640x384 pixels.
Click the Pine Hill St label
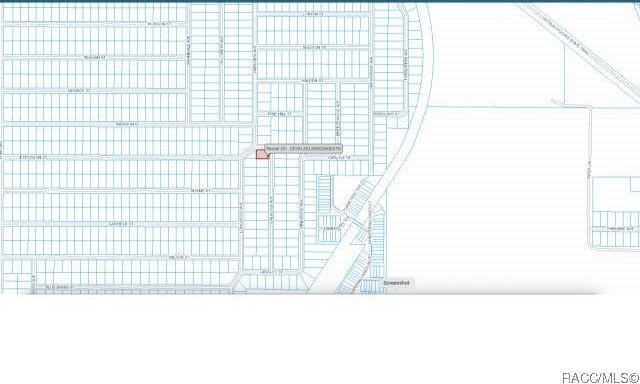tap(280, 114)
